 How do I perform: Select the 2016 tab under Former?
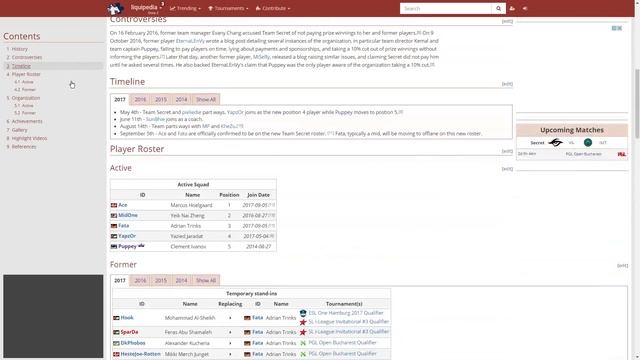(140, 280)
